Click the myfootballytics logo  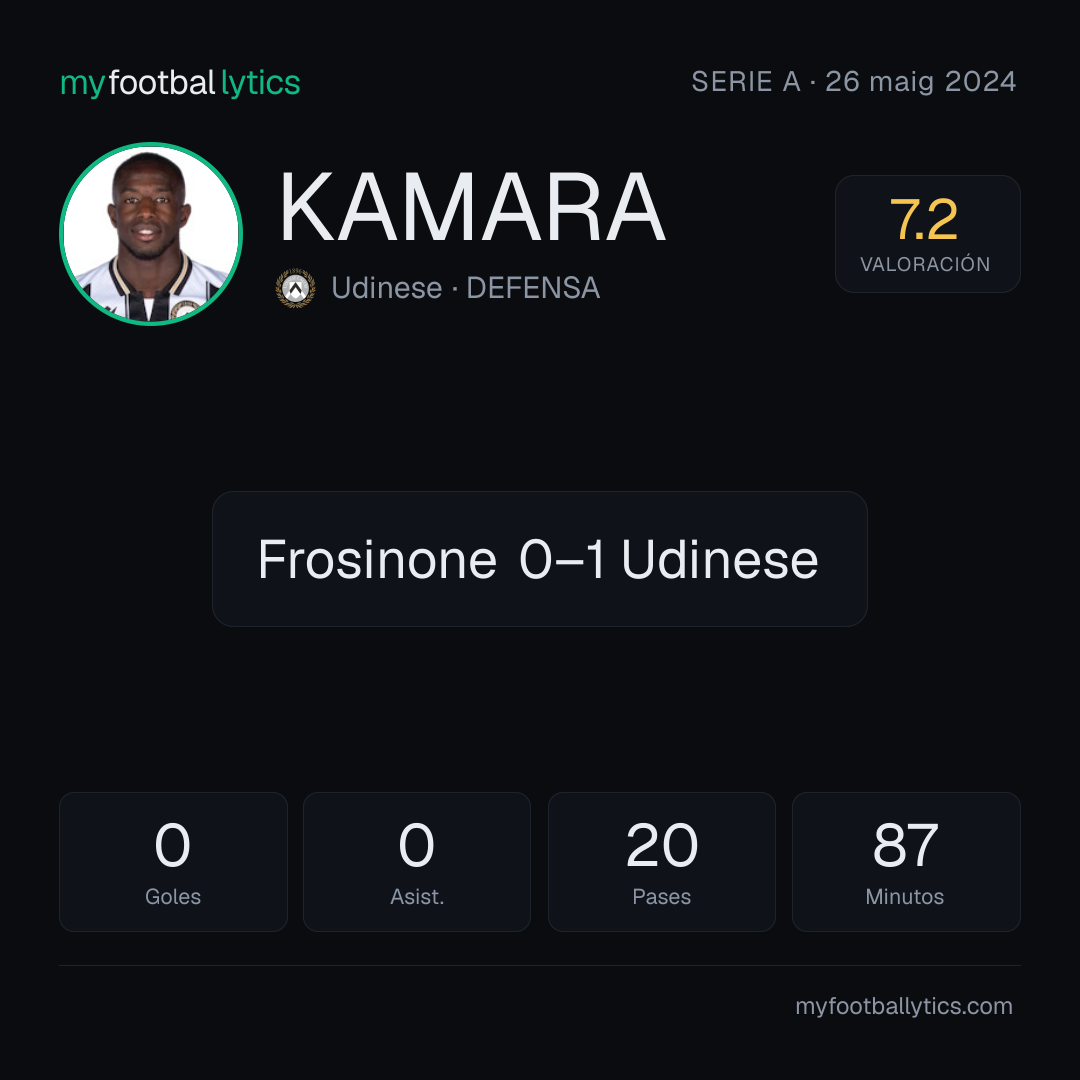pos(180,83)
